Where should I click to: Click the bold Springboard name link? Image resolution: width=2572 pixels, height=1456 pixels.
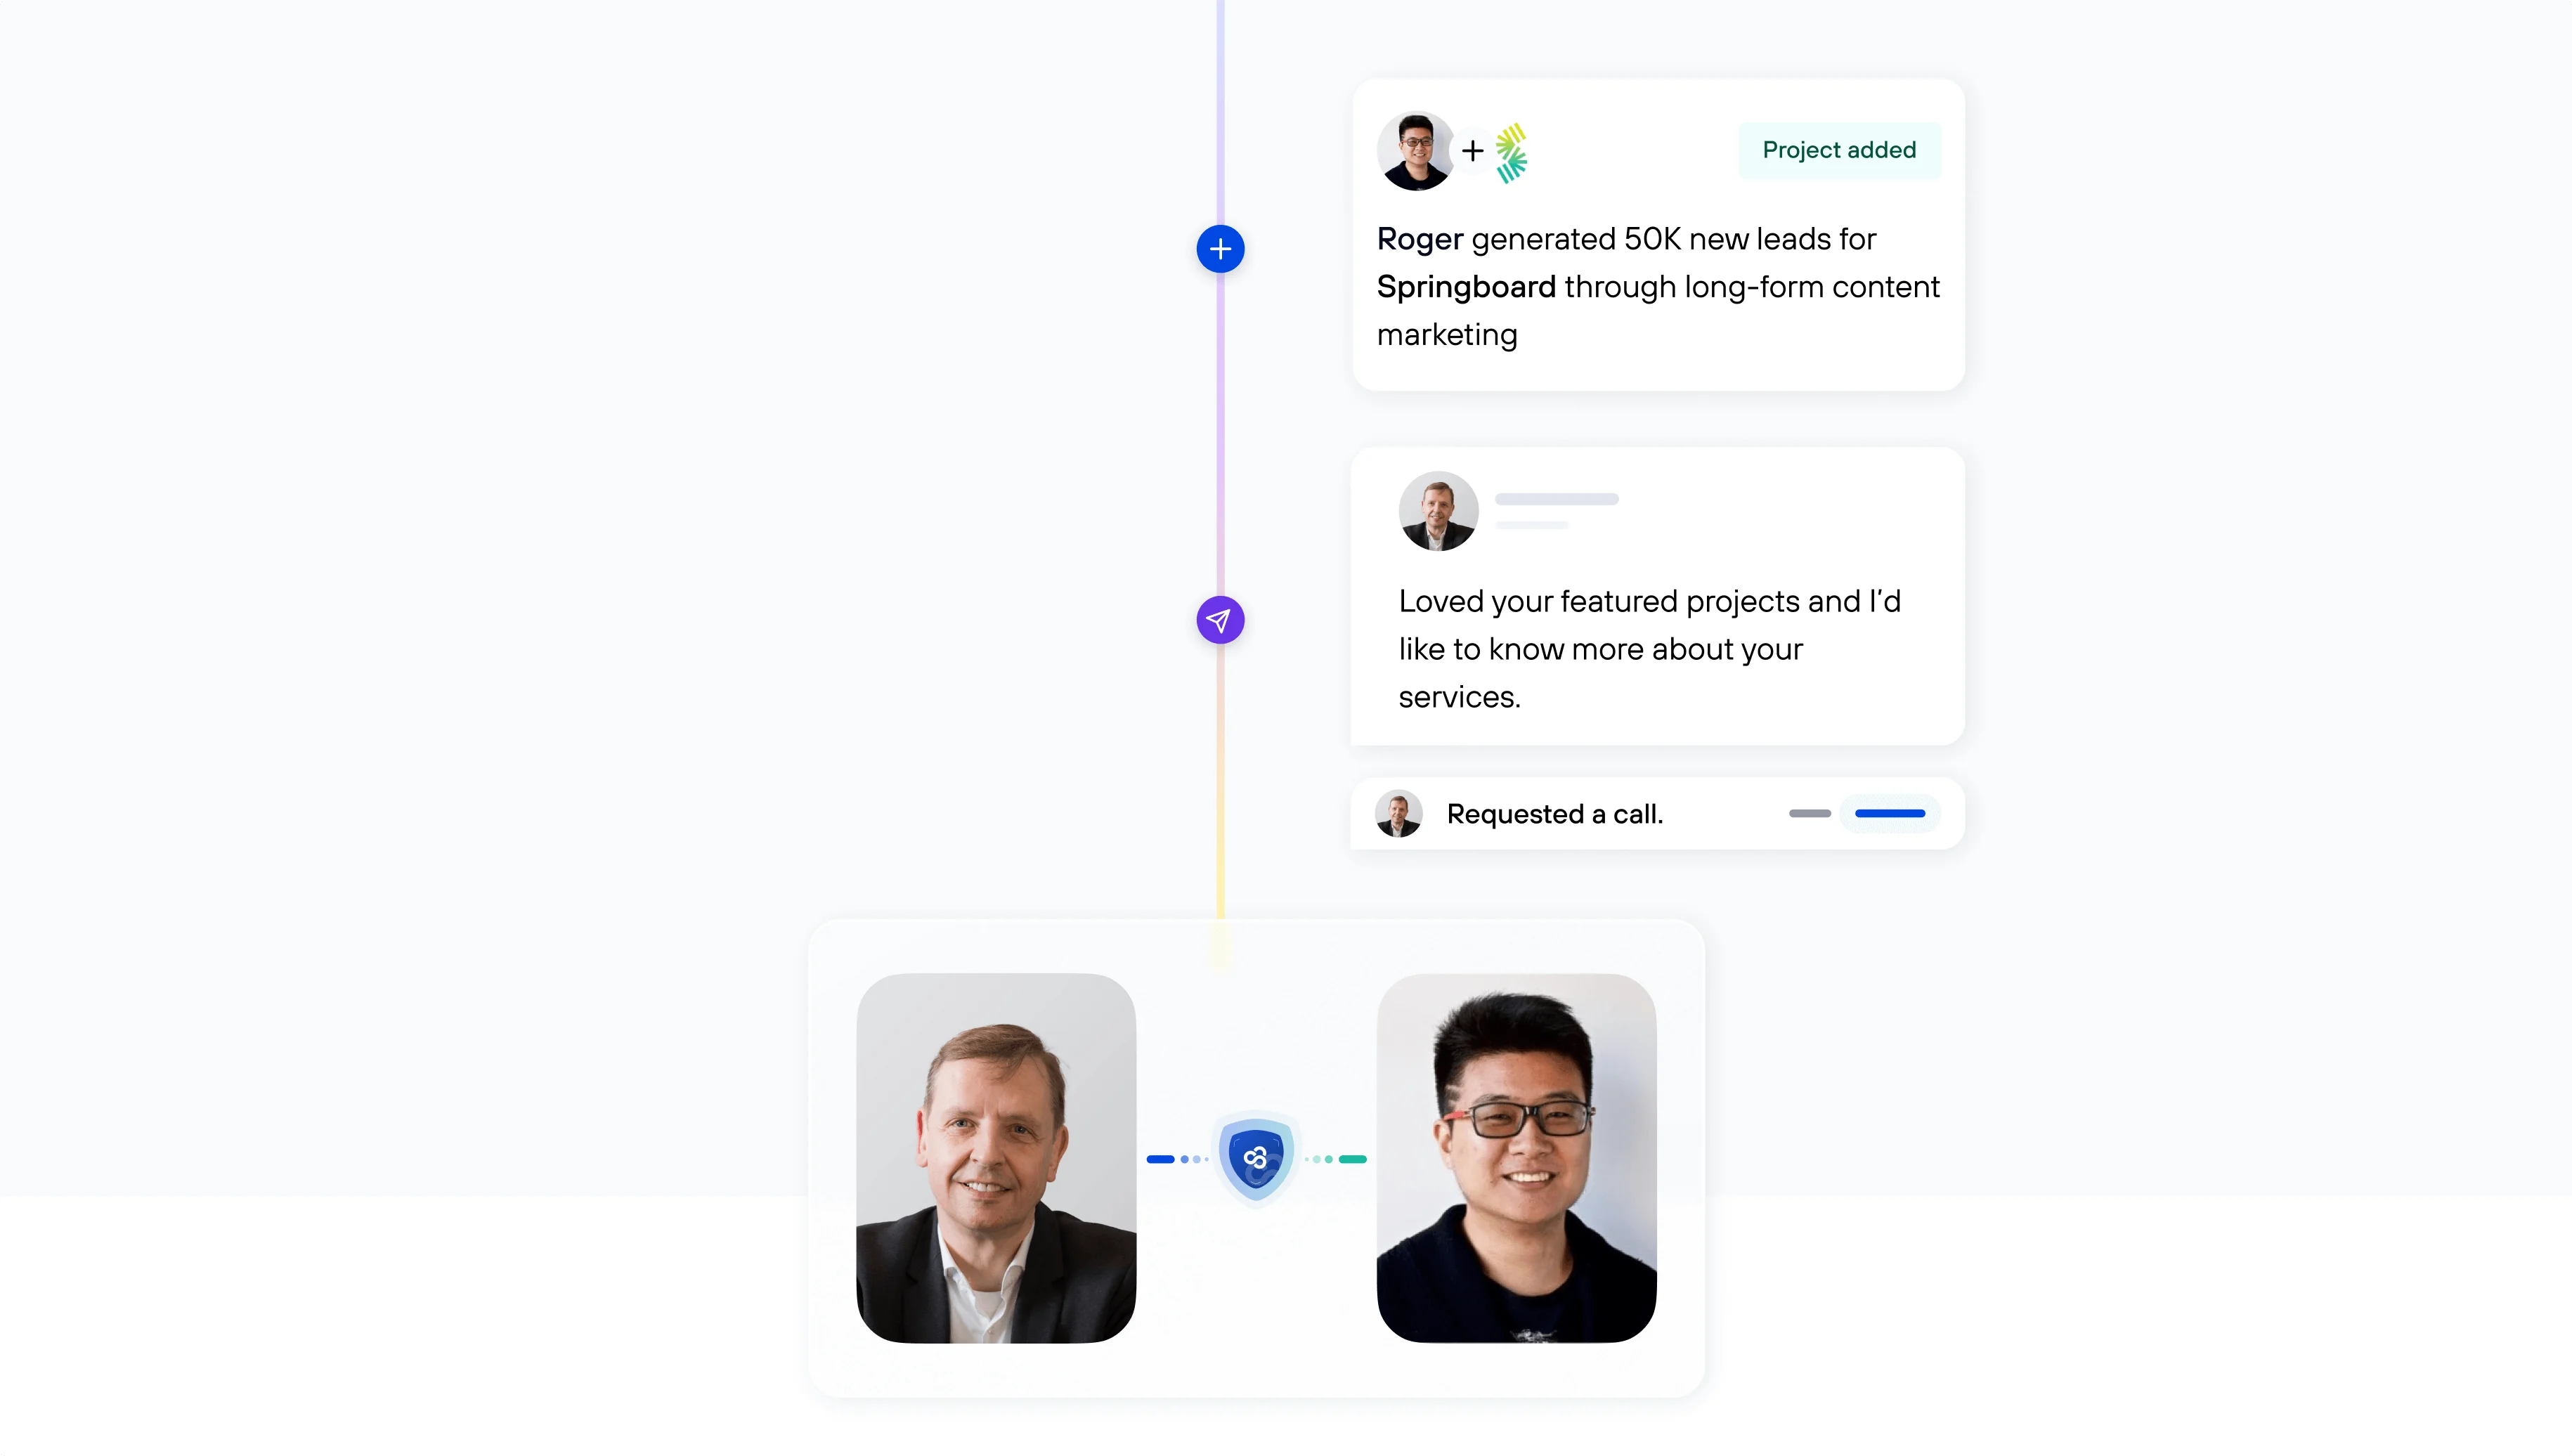1466,287
